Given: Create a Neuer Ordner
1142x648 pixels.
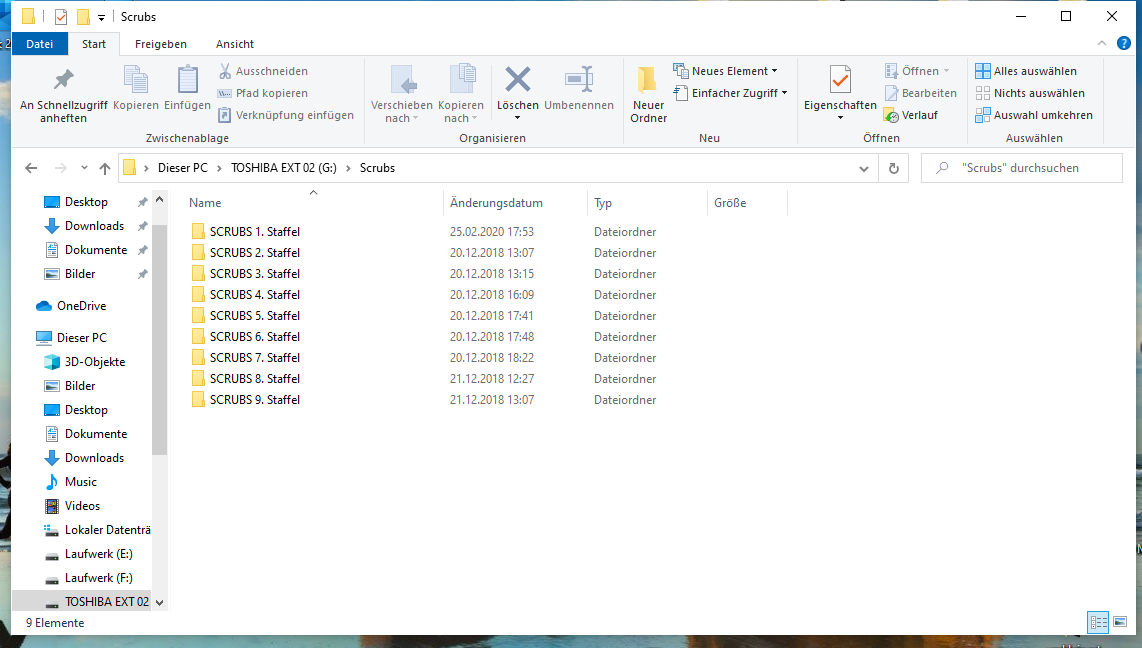Looking at the screenshot, I should tap(648, 95).
